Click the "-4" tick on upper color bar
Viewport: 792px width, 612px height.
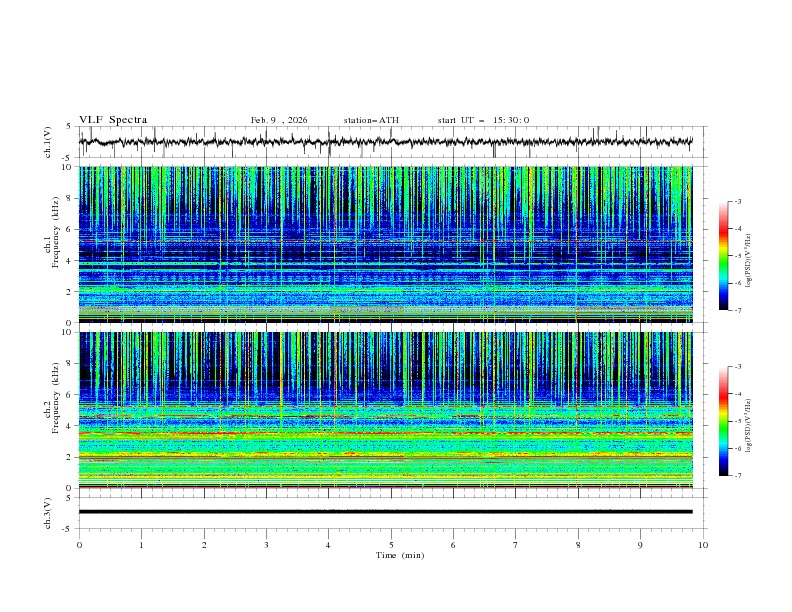(x=737, y=229)
